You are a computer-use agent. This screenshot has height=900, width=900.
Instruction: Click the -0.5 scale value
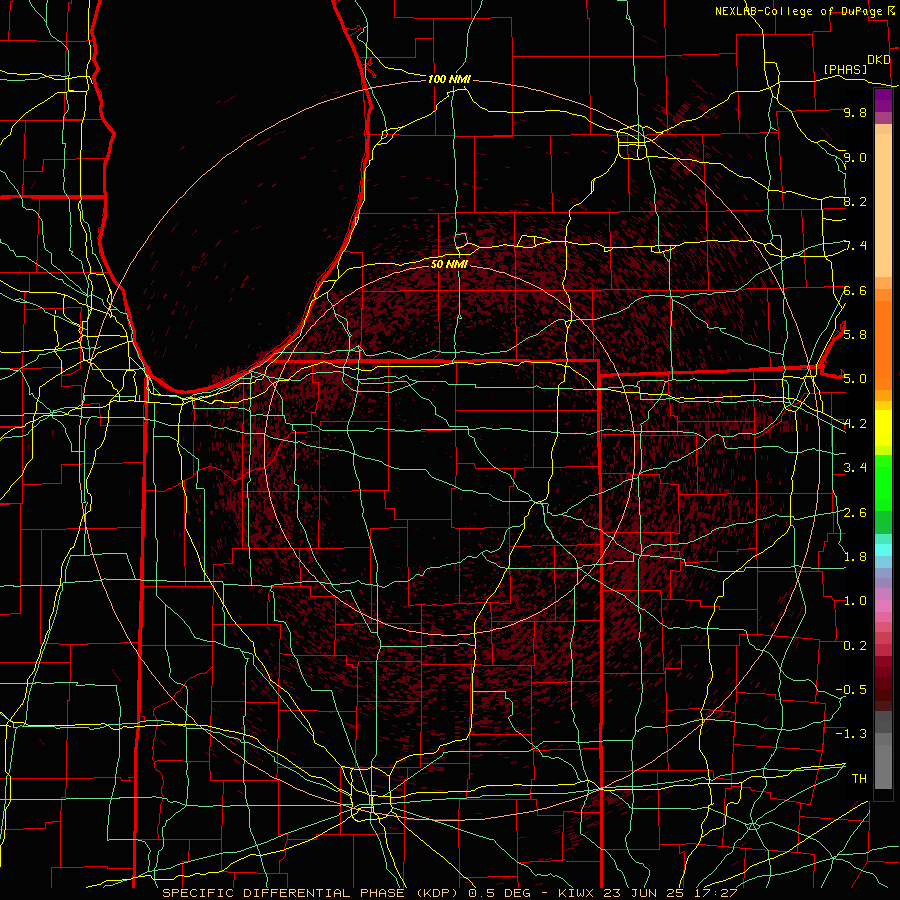pyautogui.click(x=851, y=689)
